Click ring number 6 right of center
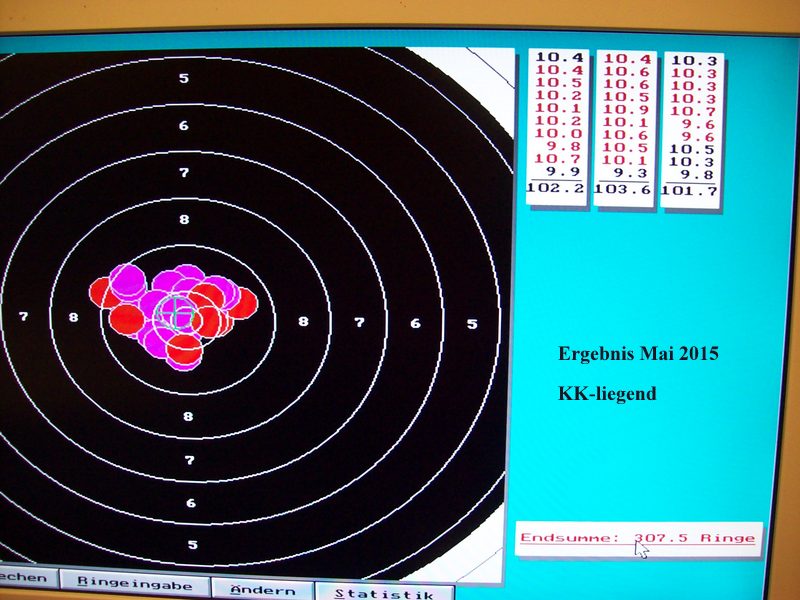The height and width of the screenshot is (600, 800). 415,323
